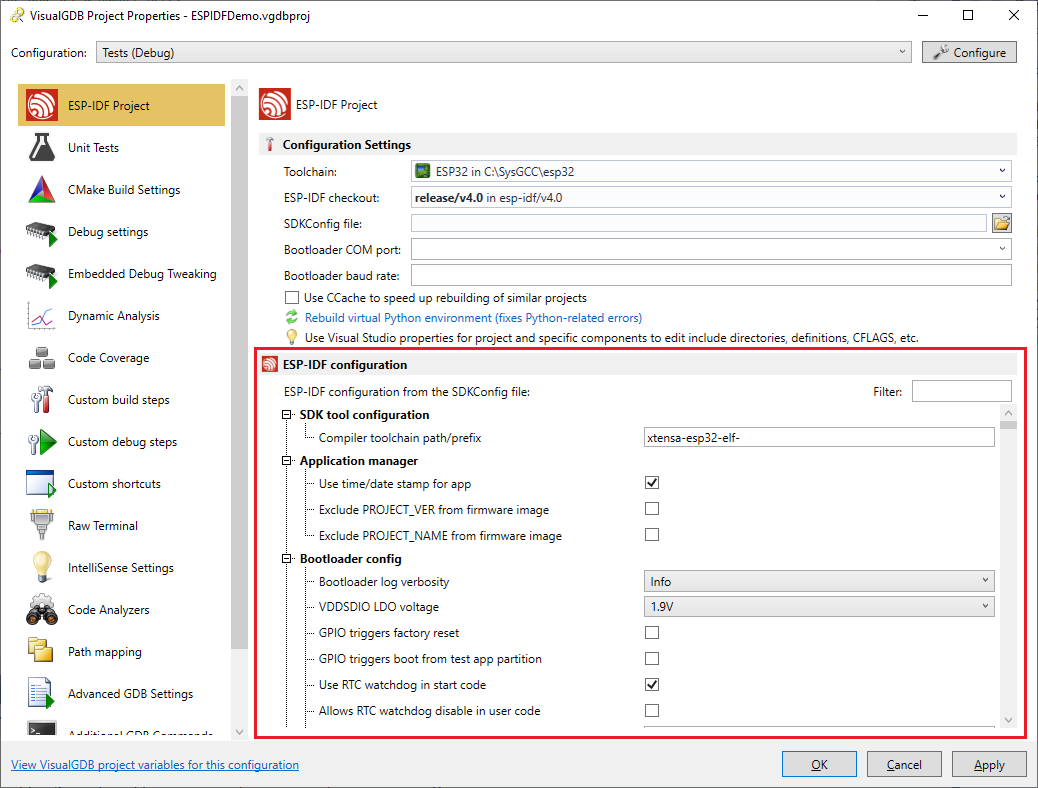
Task: Enable GPIO triggers boot from test app partition
Action: pos(652,658)
